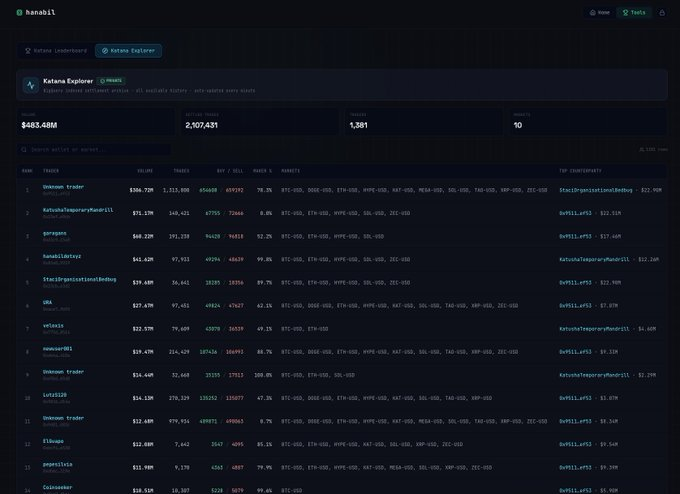Screen dimensions: 680x494
Task: Click the BTC-USD, ETH-USD, SOL-USD markets cell
Action: 318,375
